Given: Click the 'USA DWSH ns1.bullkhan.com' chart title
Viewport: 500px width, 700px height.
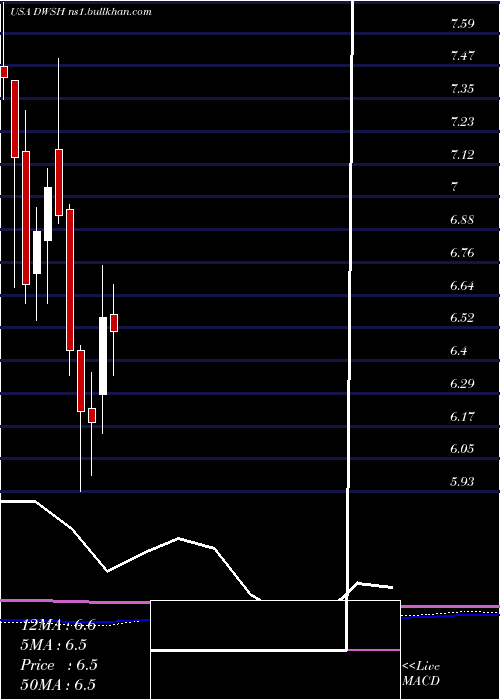Looking at the screenshot, I should 80,12.
